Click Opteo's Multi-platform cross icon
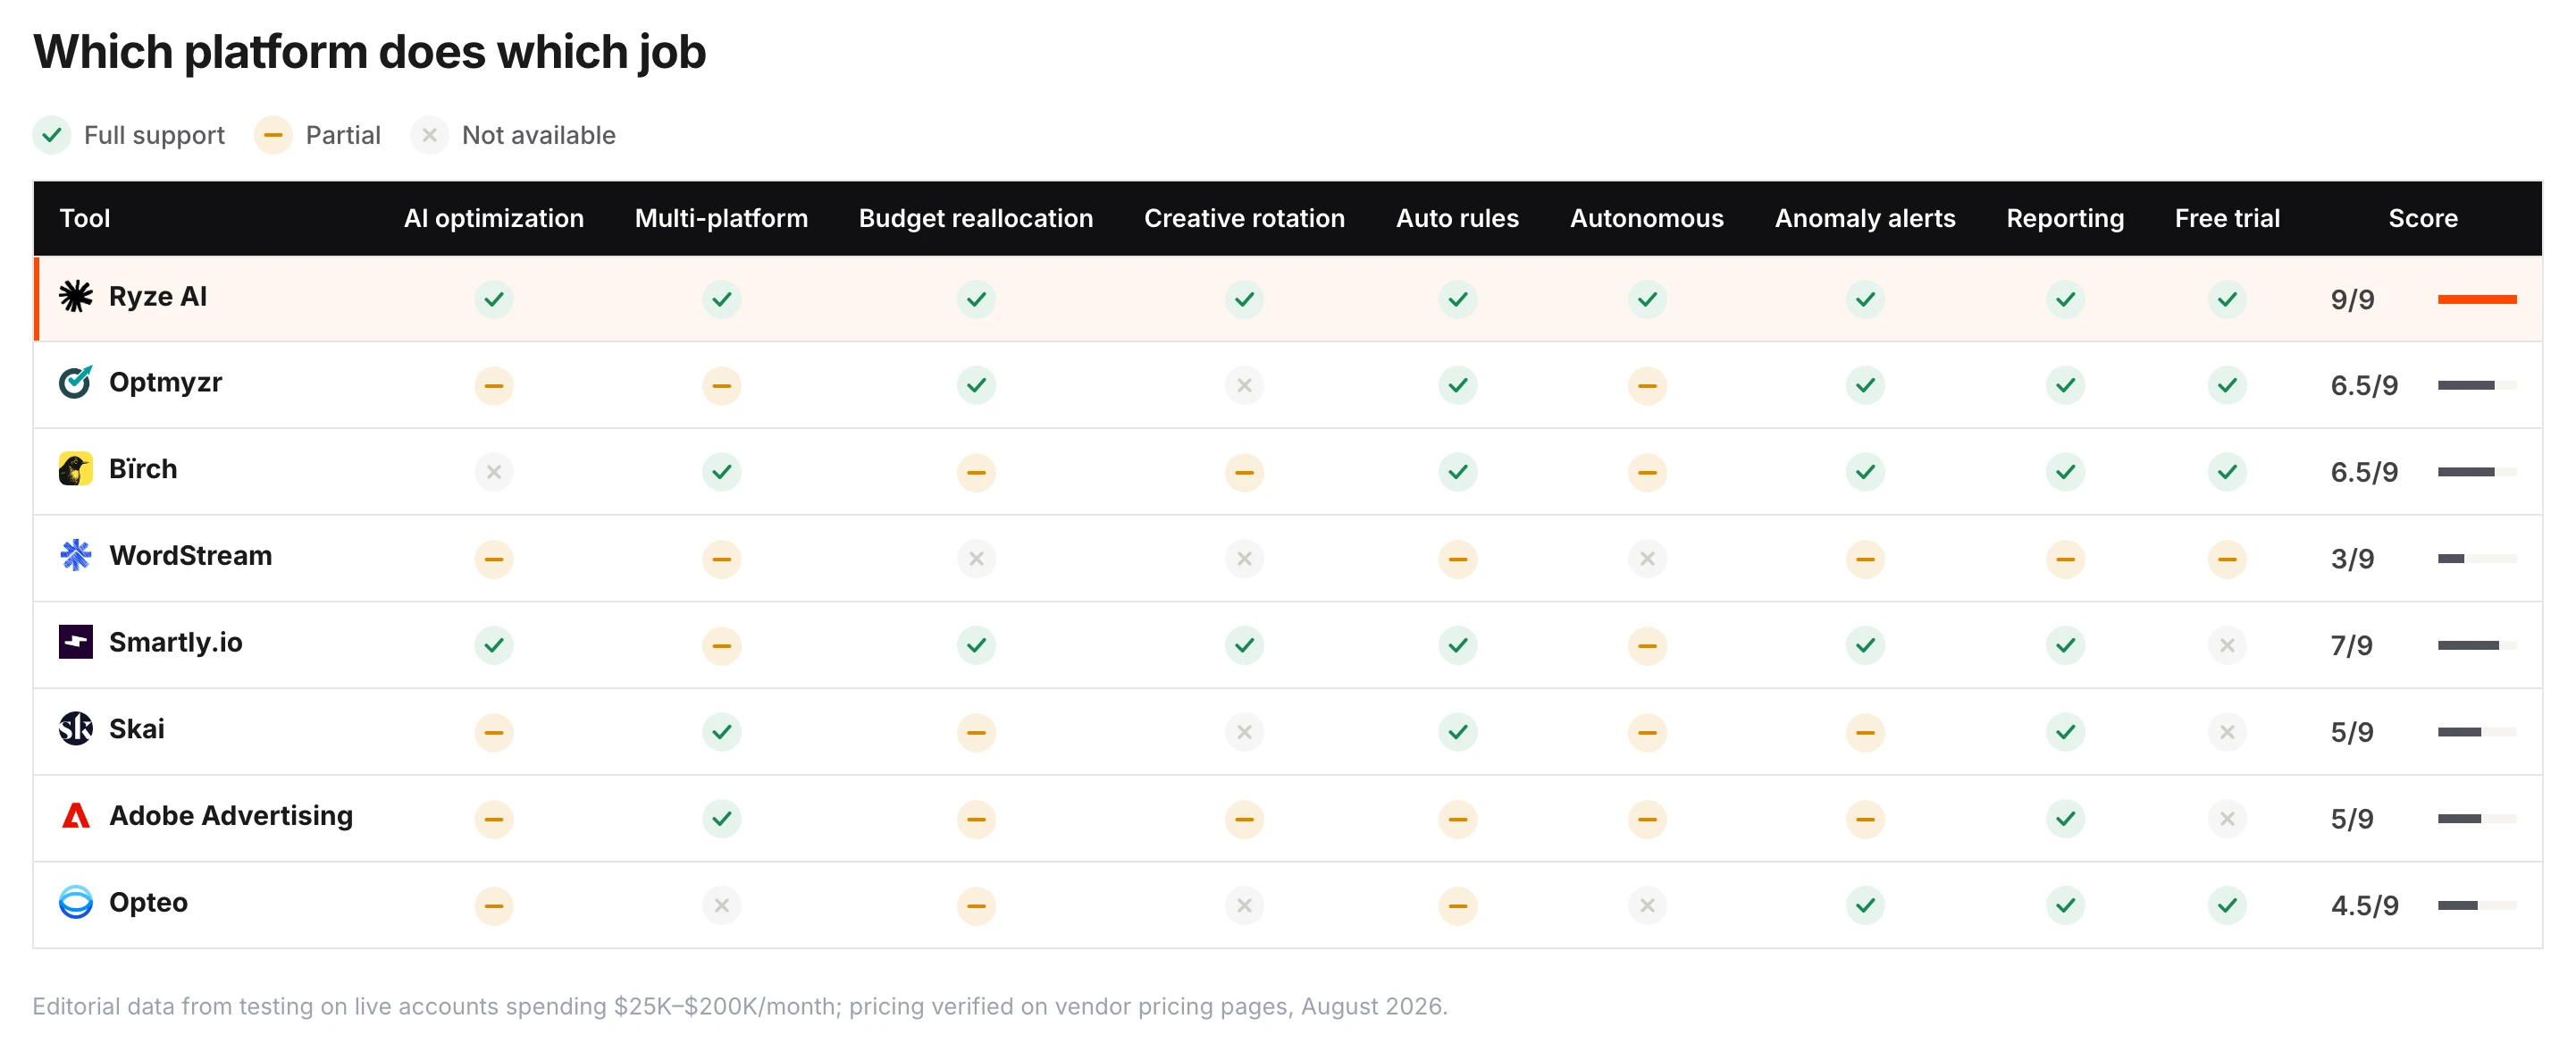This screenshot has width=2576, height=1052. tap(721, 906)
